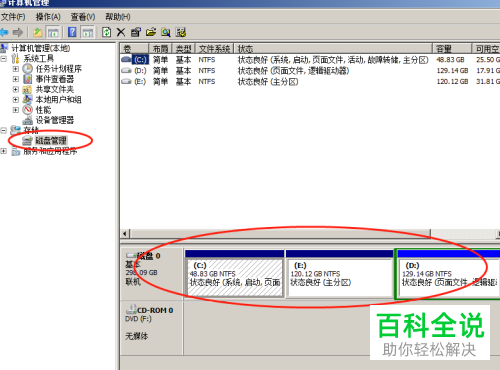The height and width of the screenshot is (370, 500).
Task: Click the Properties icon in toolbar
Action: click(136, 32)
